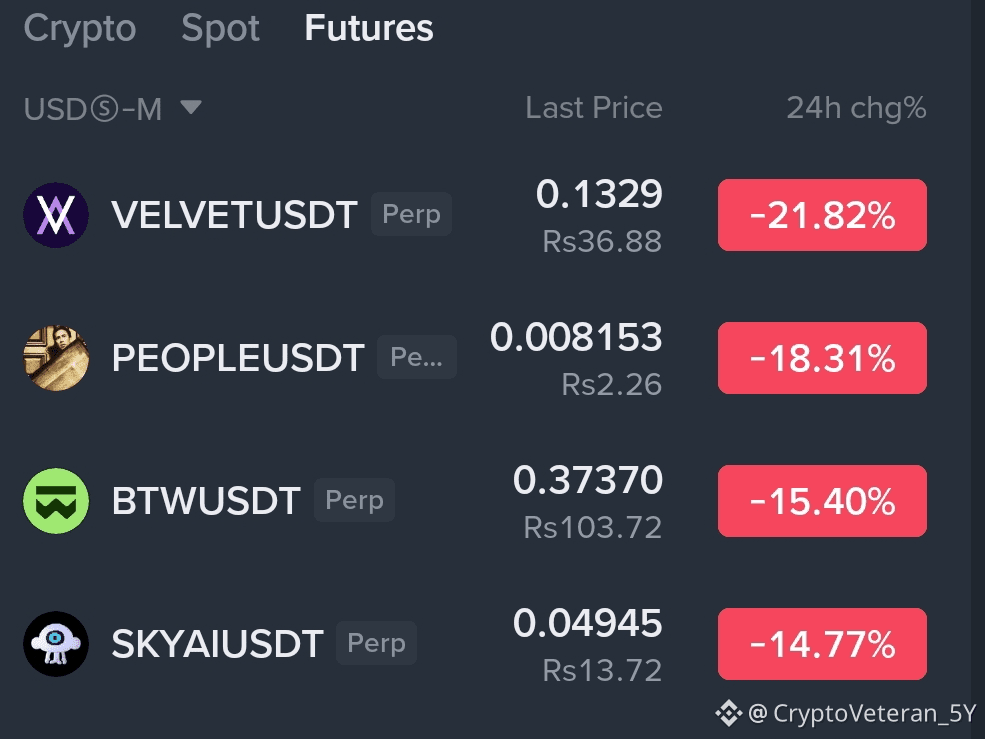985x739 pixels.
Task: Switch to the Spot tab
Action: click(220, 28)
